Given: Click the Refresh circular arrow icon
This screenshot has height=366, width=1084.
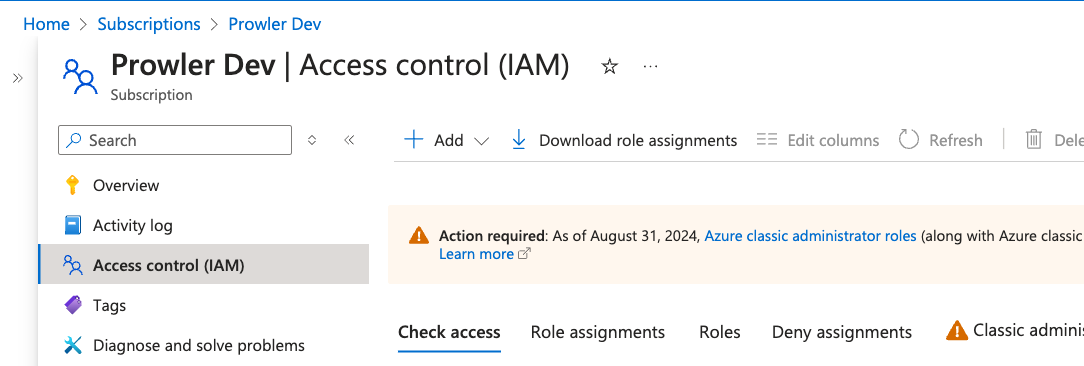Looking at the screenshot, I should click(908, 140).
